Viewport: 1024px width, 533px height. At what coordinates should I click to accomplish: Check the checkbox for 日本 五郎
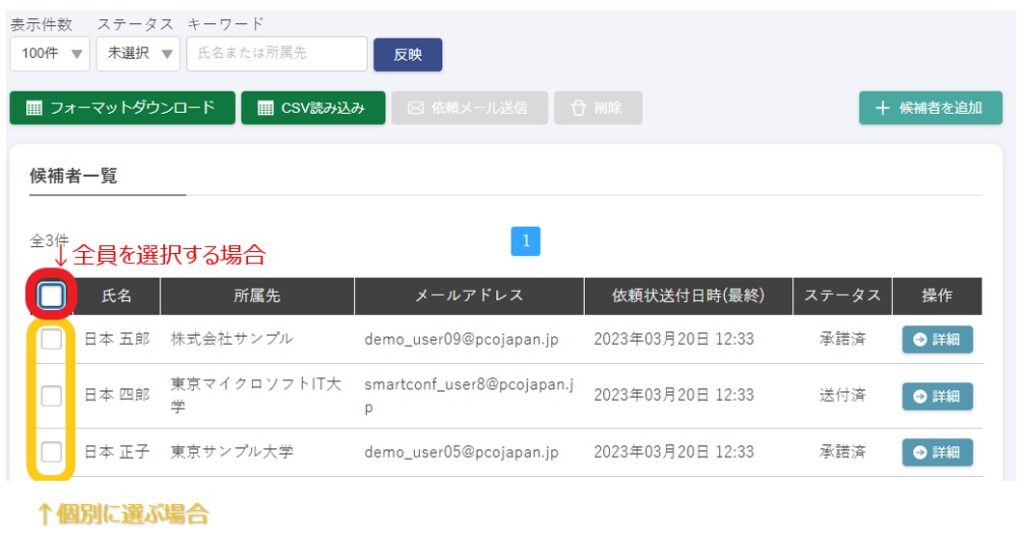(x=51, y=340)
